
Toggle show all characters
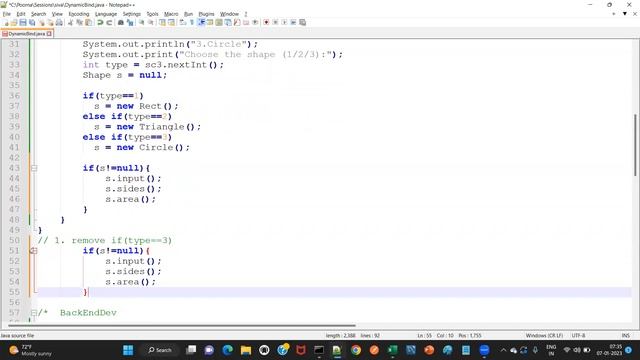pyautogui.click(x=191, y=22)
